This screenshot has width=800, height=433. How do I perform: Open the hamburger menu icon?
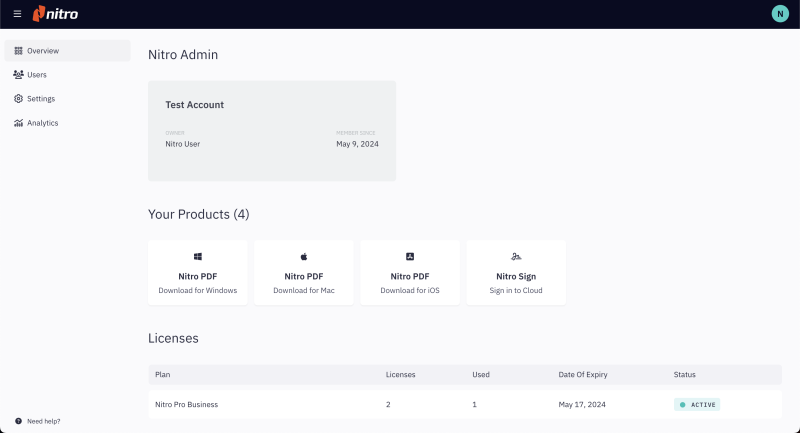pos(17,14)
